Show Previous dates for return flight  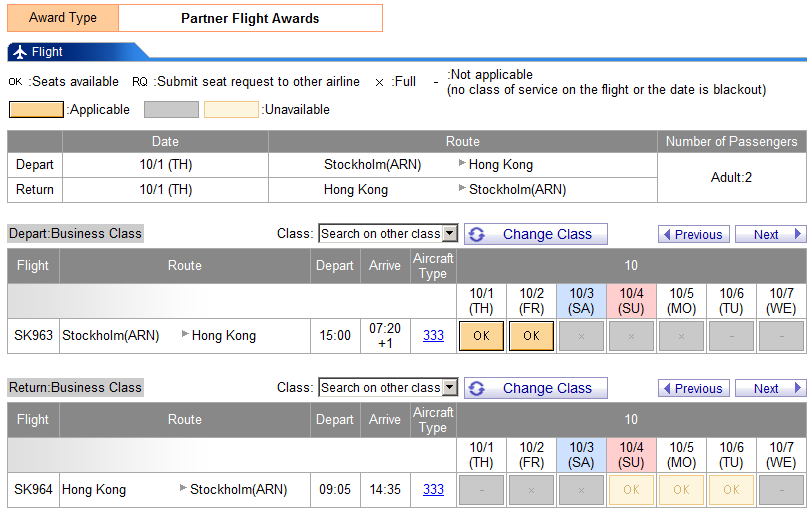(693, 388)
